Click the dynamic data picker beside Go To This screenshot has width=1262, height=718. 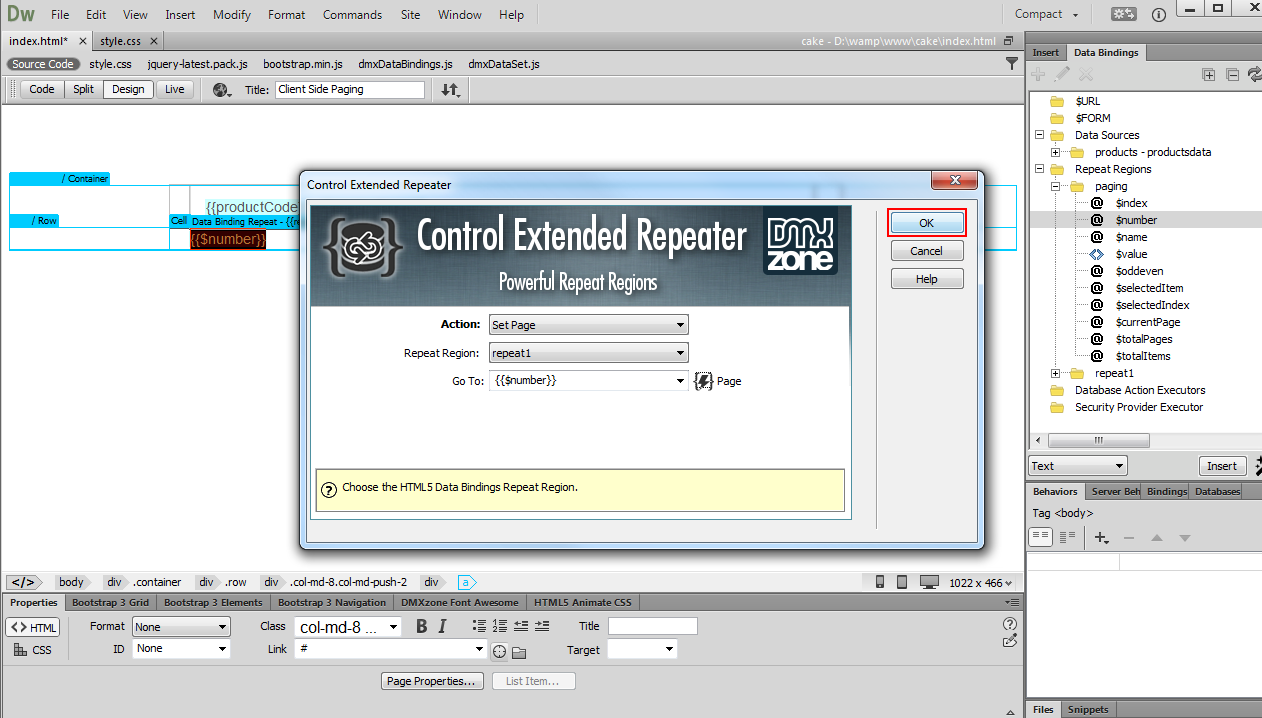click(x=703, y=381)
